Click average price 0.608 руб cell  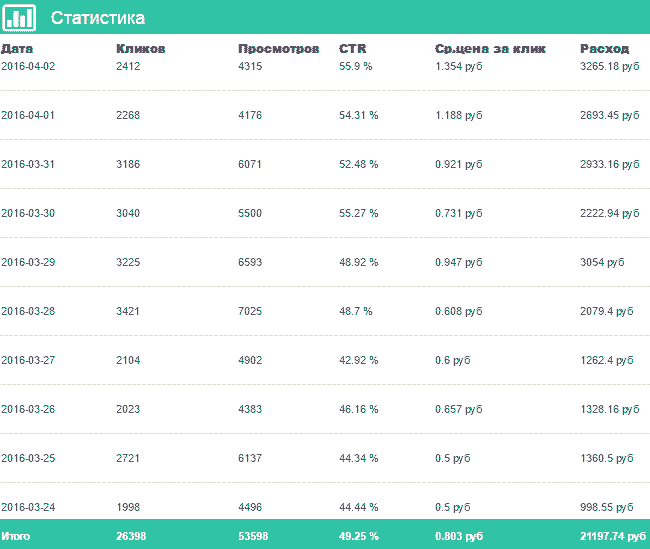click(458, 311)
